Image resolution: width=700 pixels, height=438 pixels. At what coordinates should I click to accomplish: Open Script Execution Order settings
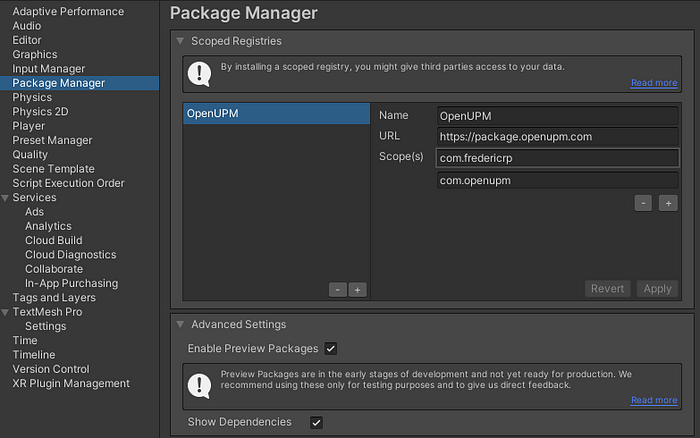[68, 183]
